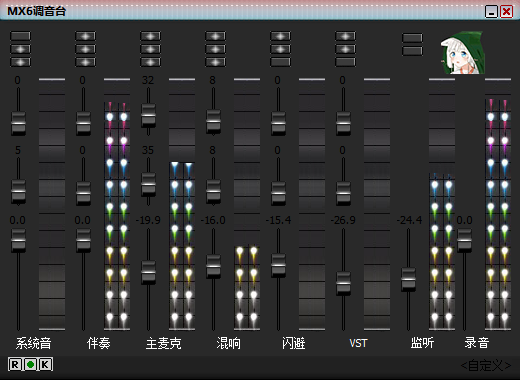This screenshot has width=520, height=380.
Task: Click top slider knob of 混响 channel
Action: [x=213, y=122]
